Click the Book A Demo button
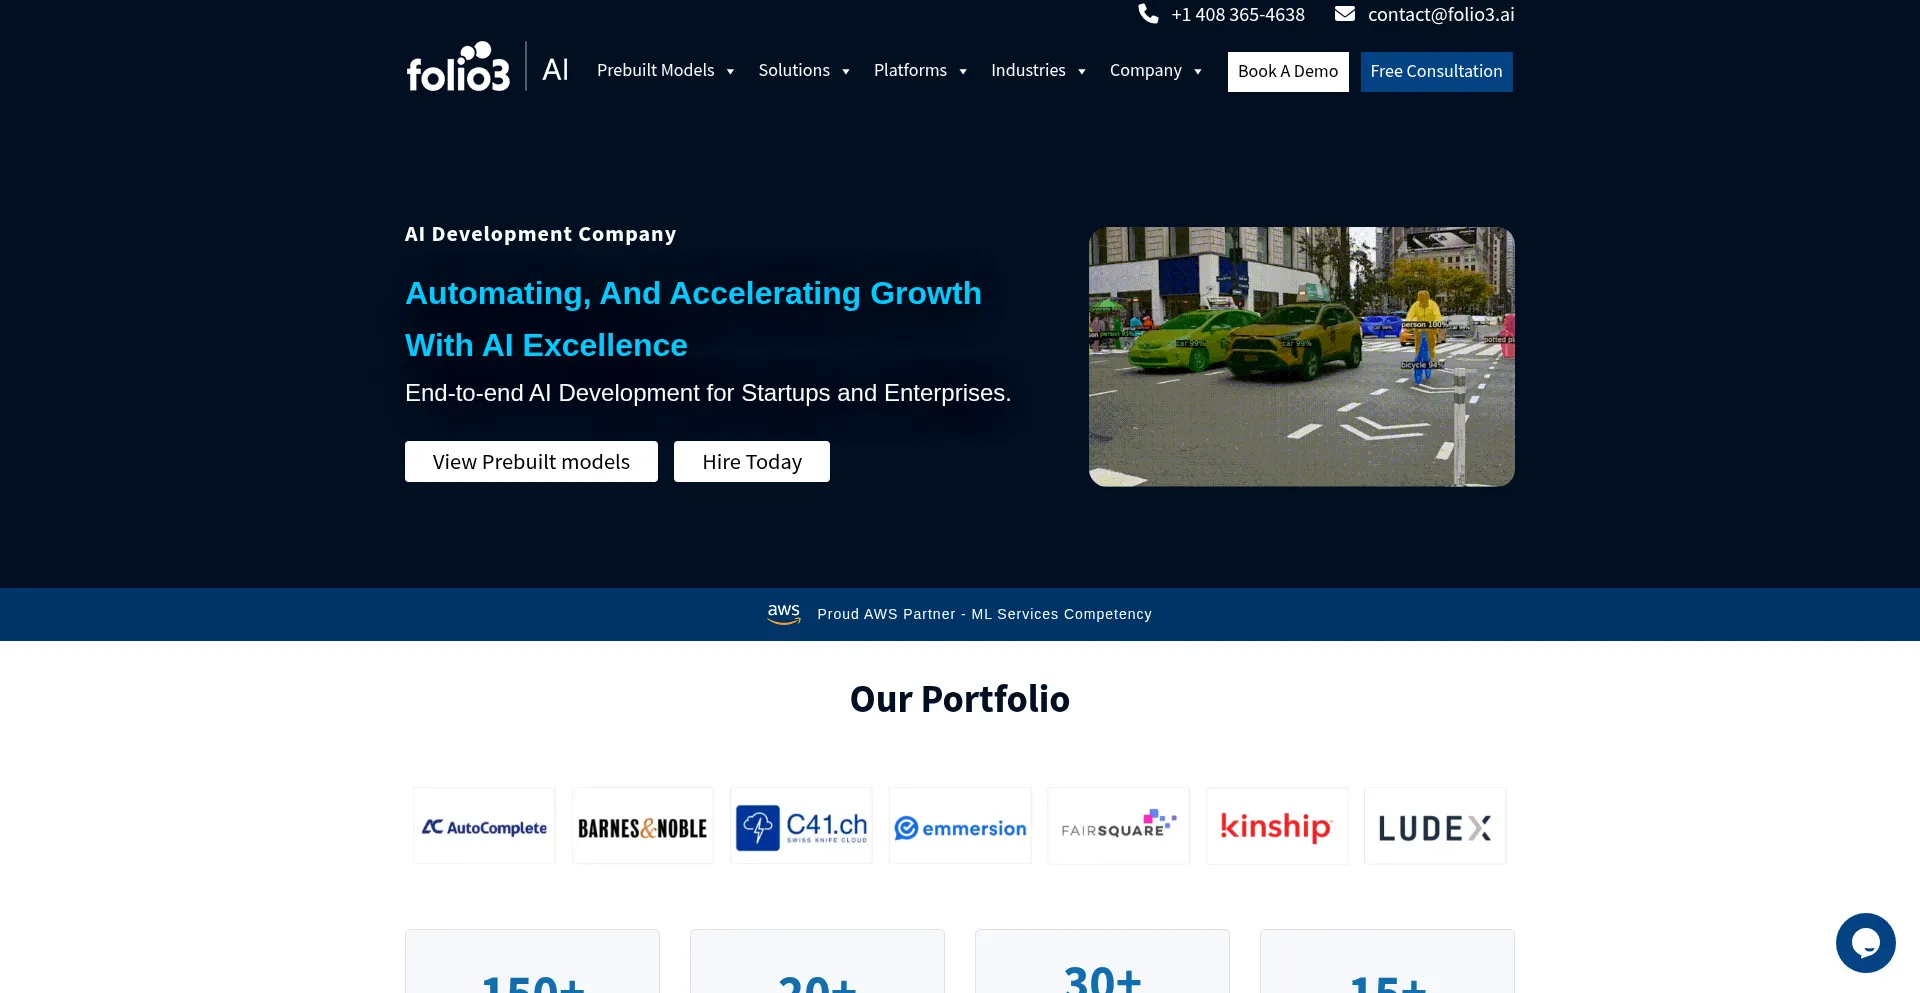This screenshot has width=1920, height=993. tap(1287, 72)
